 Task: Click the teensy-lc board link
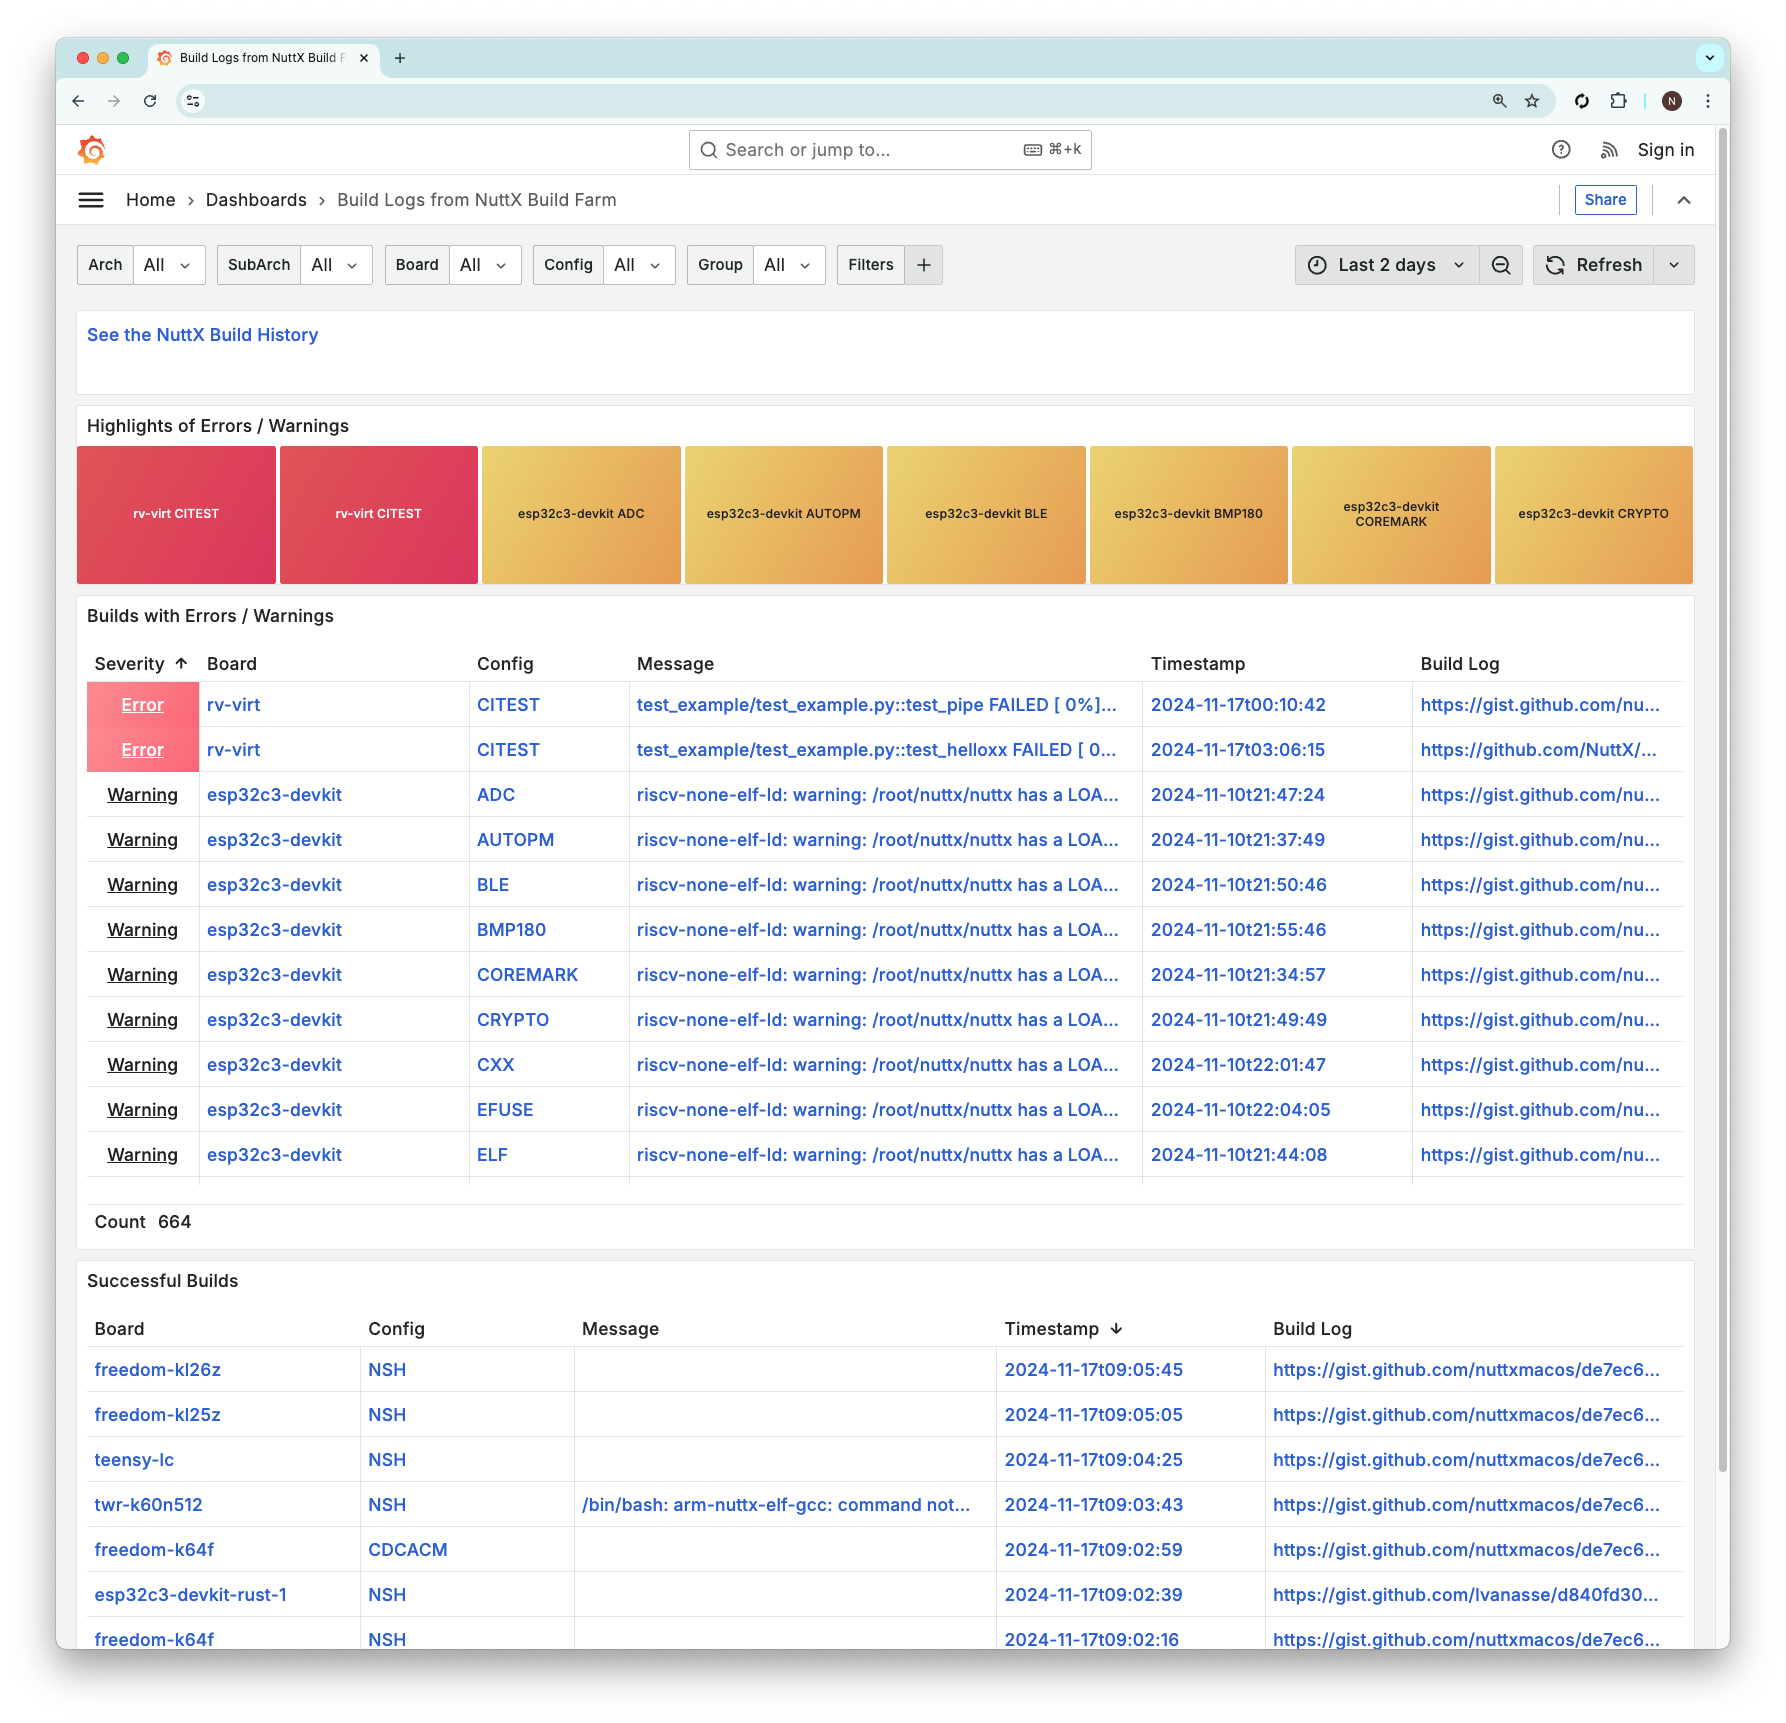[134, 1460]
